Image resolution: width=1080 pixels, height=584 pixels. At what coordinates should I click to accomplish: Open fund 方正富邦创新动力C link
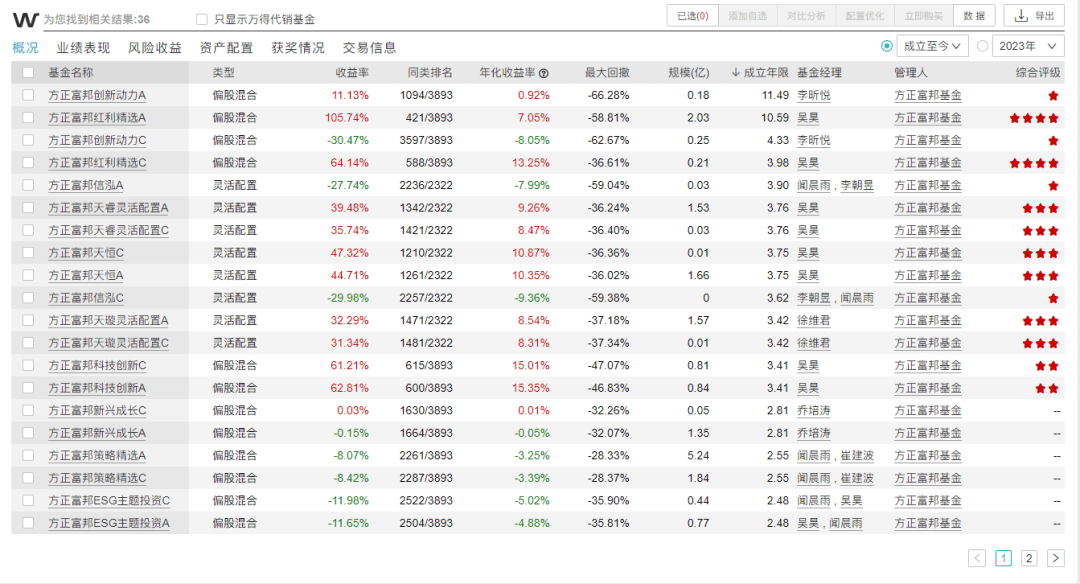[x=97, y=140]
